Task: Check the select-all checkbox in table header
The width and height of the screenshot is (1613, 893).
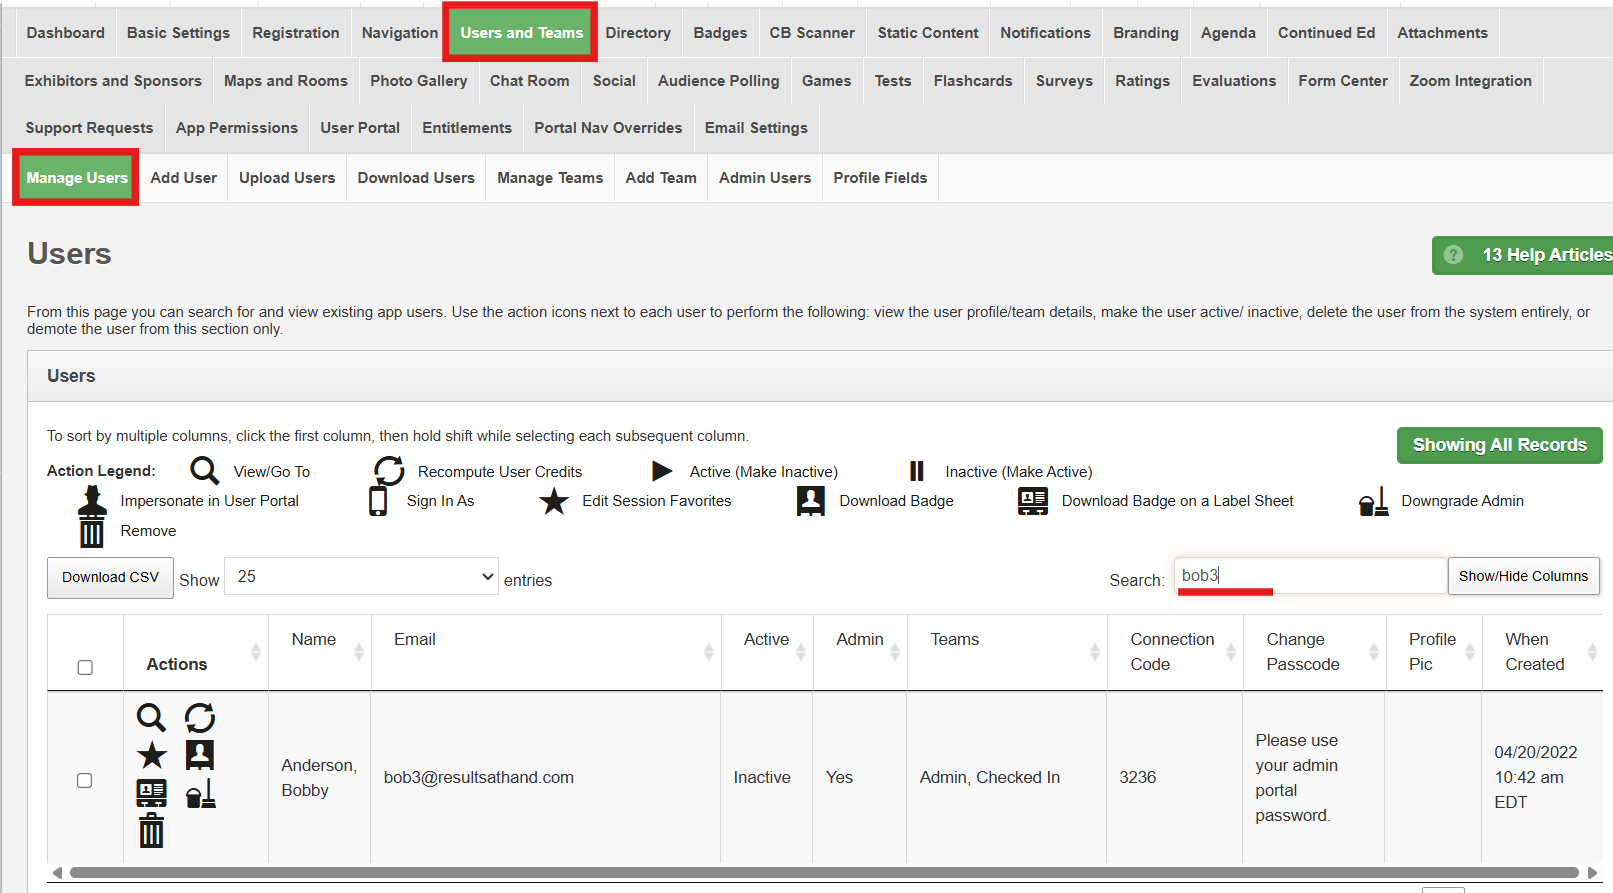Action: click(85, 667)
